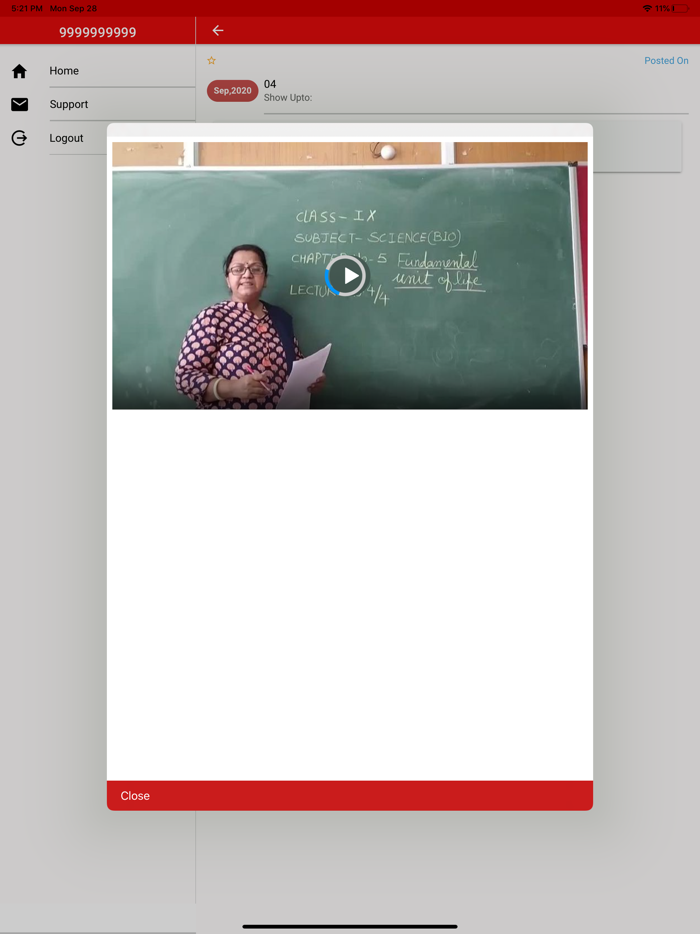Go back using the arrow icon
The image size is (700, 934).
pyautogui.click(x=218, y=30)
